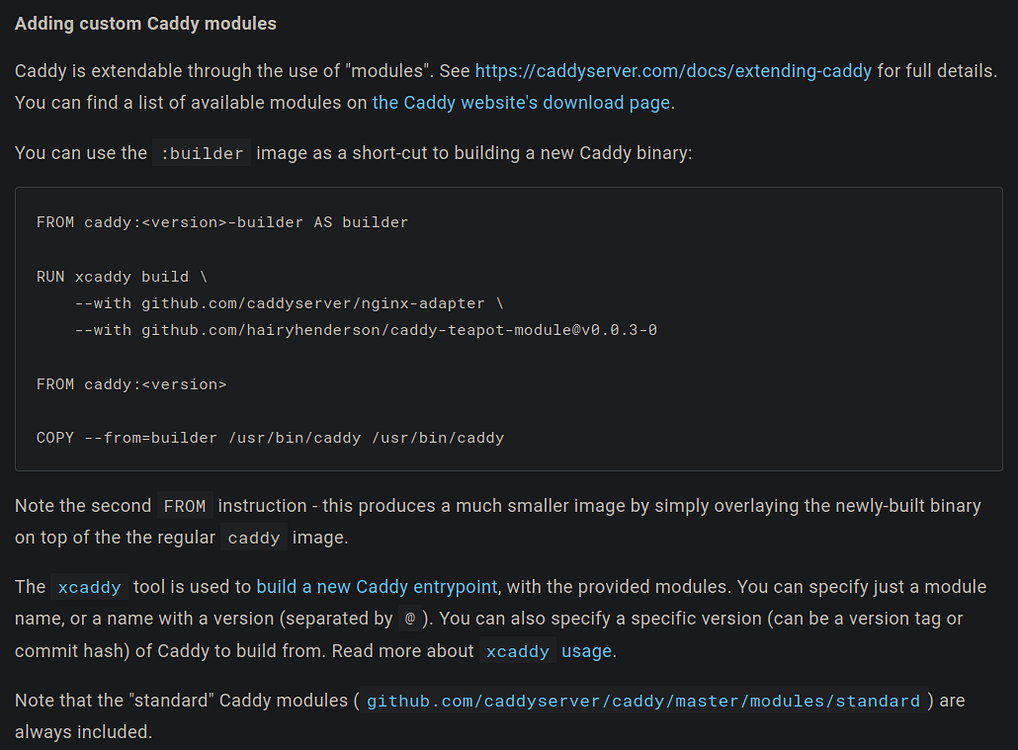Click the Adding custom Caddy modules heading
Screen dimensions: 1018x750
(x=145, y=23)
